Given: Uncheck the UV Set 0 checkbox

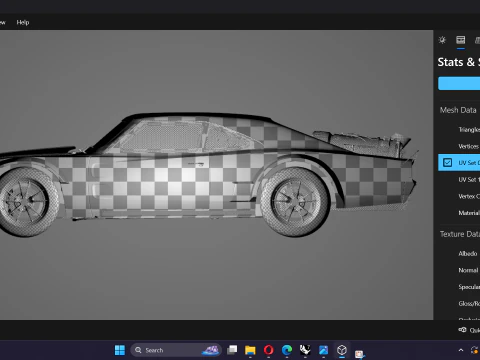Looking at the screenshot, I should [x=447, y=163].
